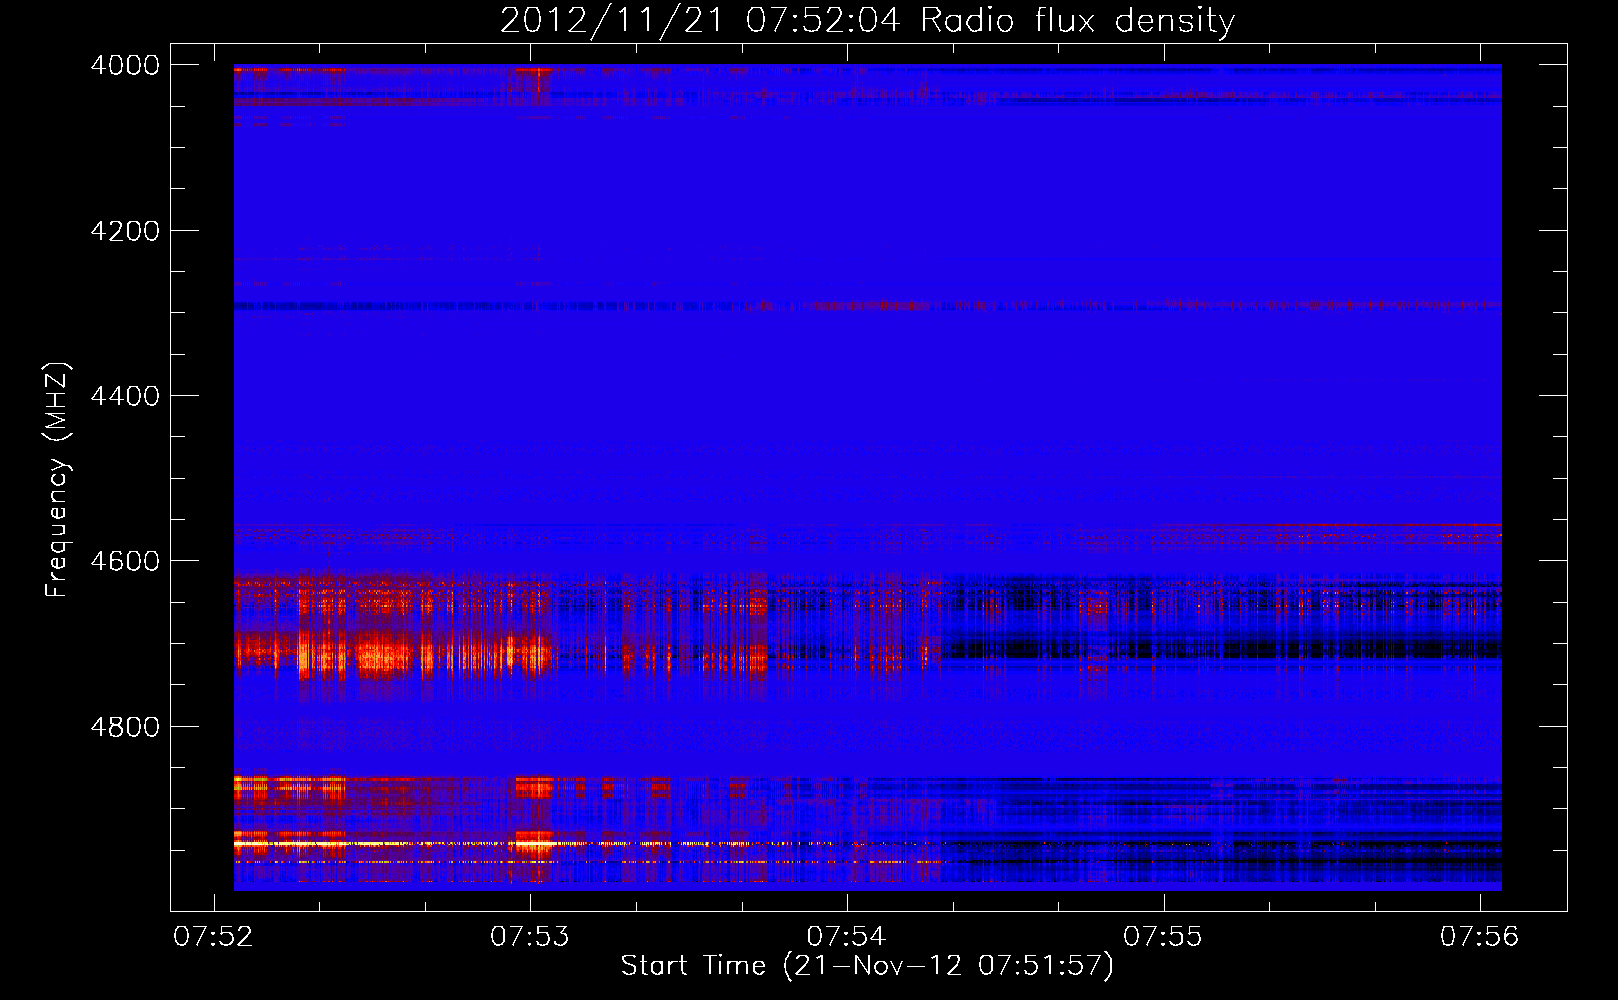Viewport: 1618px width, 1000px height.
Task: Click the 07:56 time tick label
Action: point(1480,937)
